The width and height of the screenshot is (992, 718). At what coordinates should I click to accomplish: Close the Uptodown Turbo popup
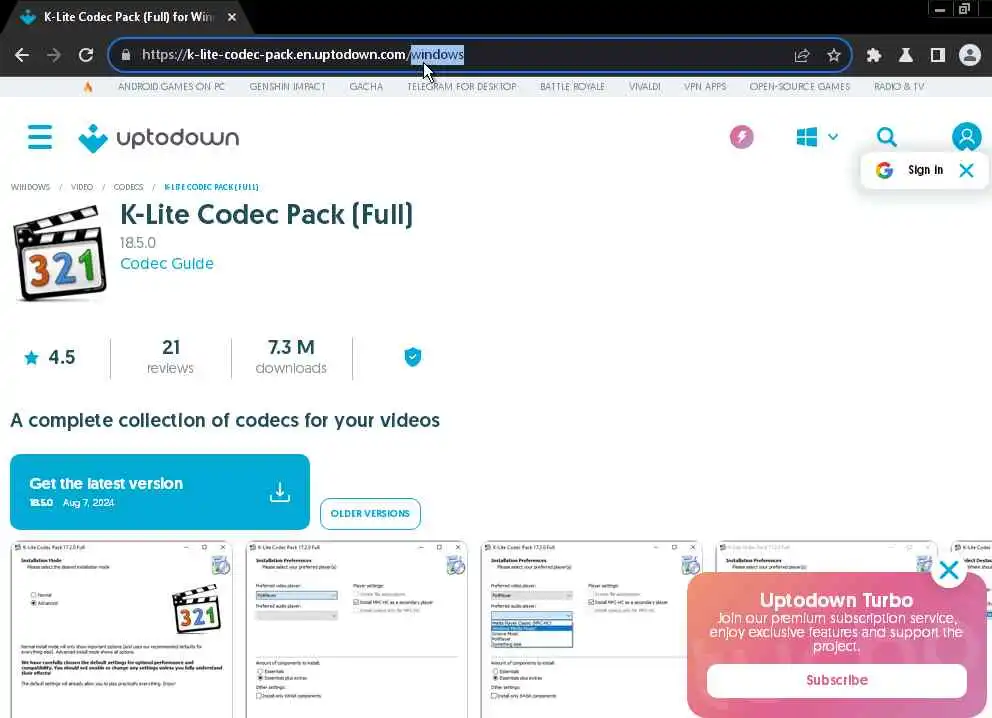click(x=949, y=570)
